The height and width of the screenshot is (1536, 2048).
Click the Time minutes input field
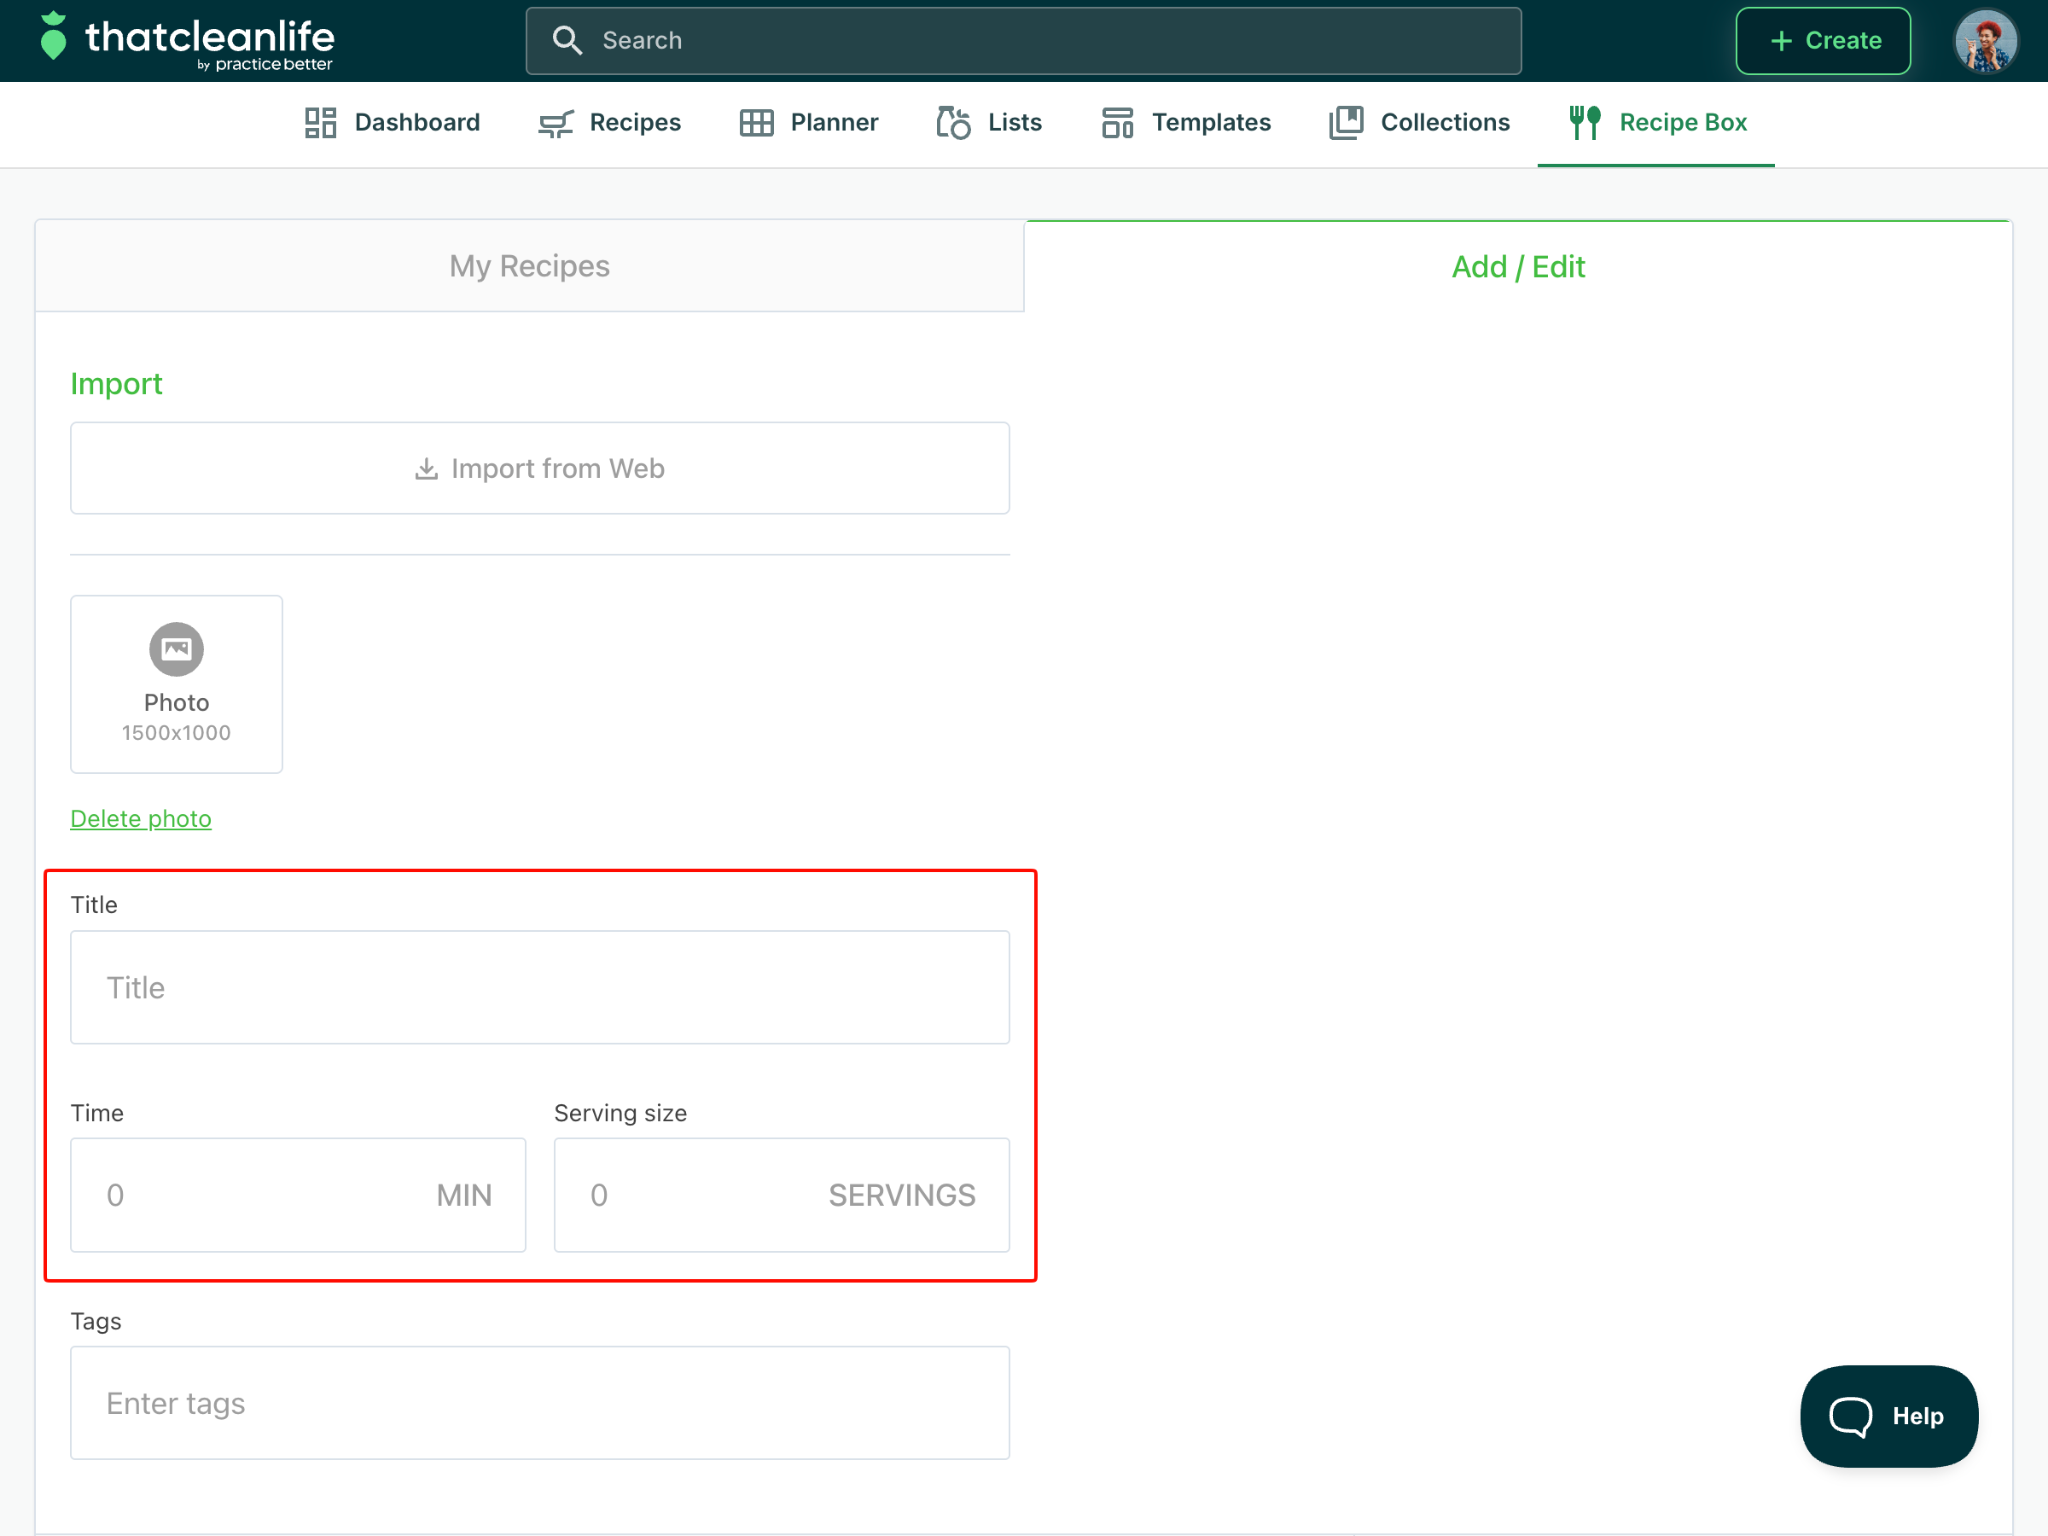298,1195
